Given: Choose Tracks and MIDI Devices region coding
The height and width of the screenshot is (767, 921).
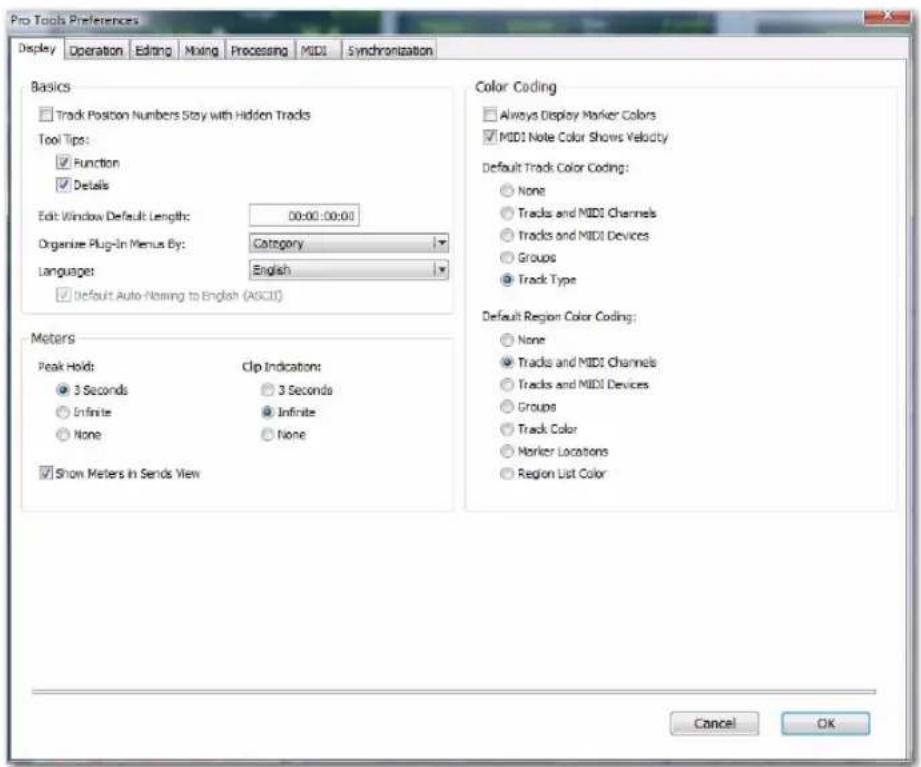Looking at the screenshot, I should click(507, 384).
